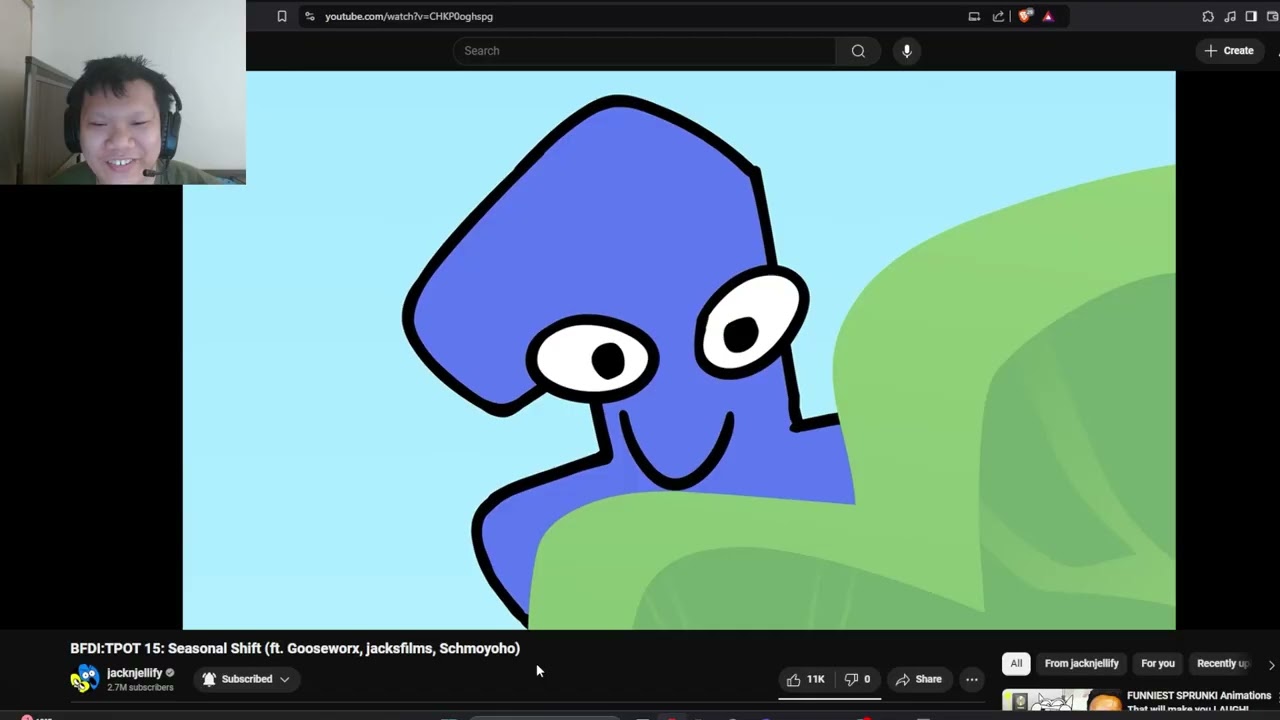Select the All filter chip
The image size is (1280, 720).
click(1016, 663)
